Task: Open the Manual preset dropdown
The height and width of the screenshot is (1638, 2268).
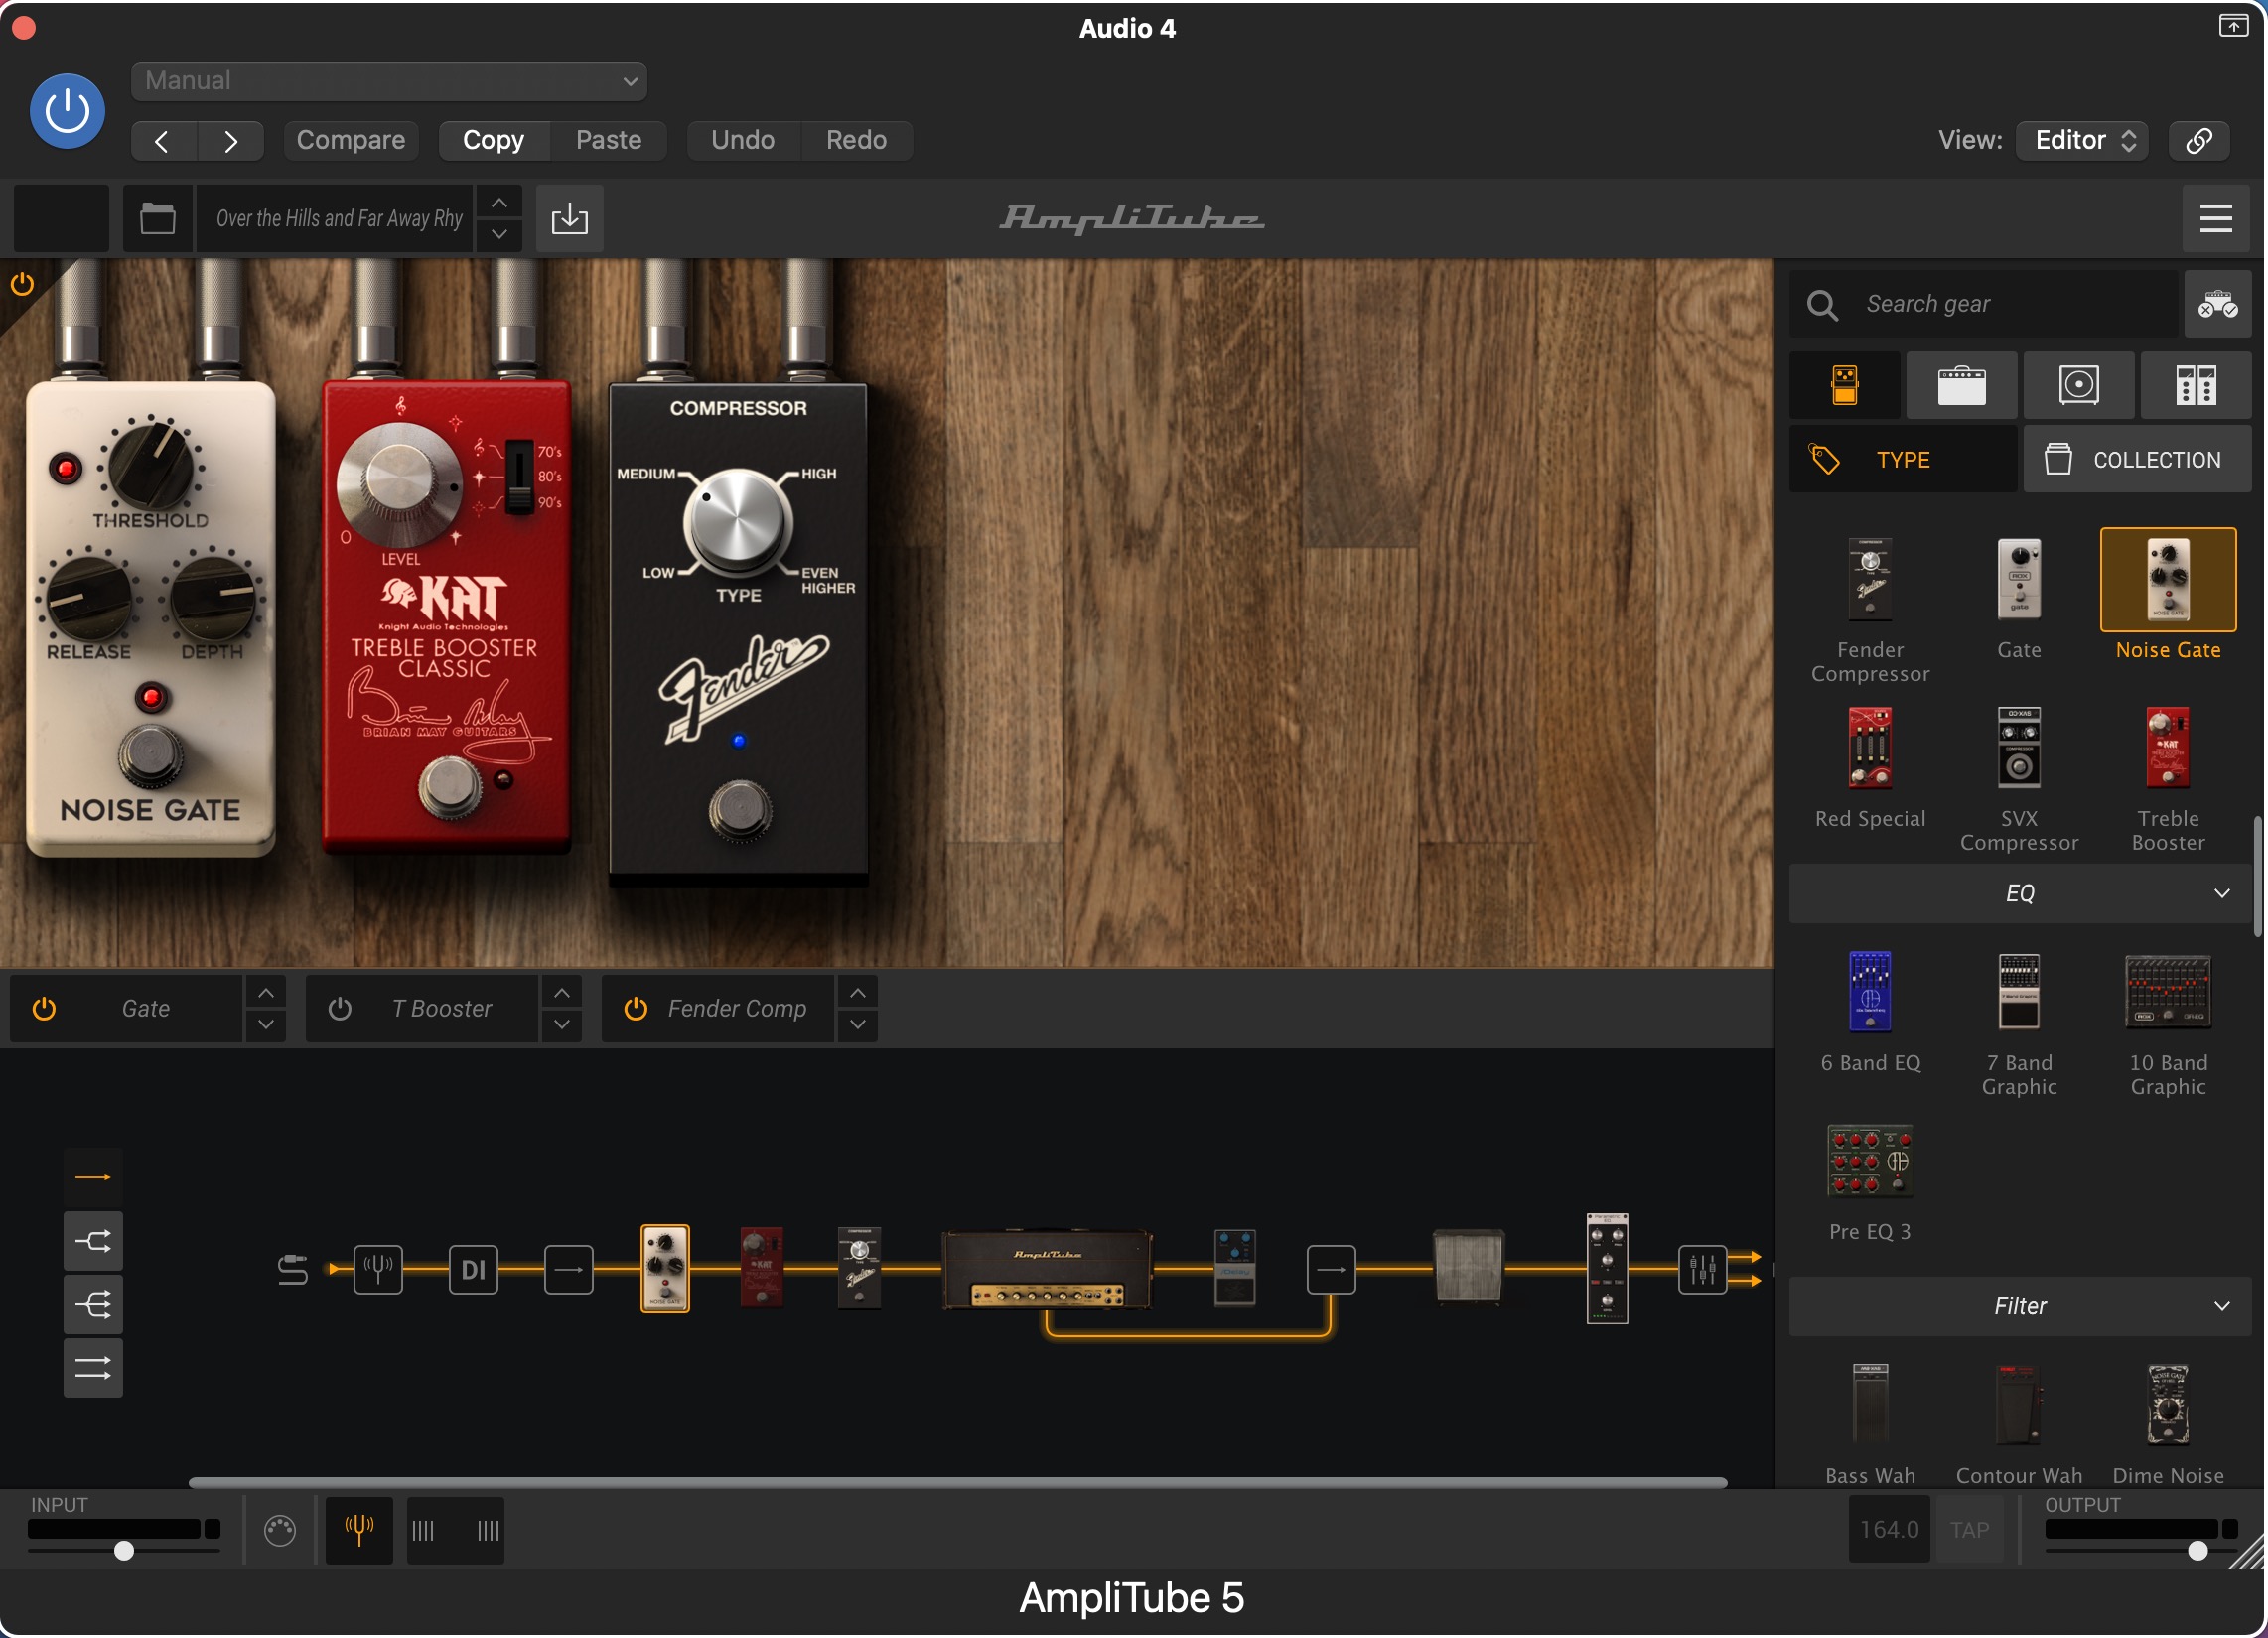Action: click(x=389, y=81)
